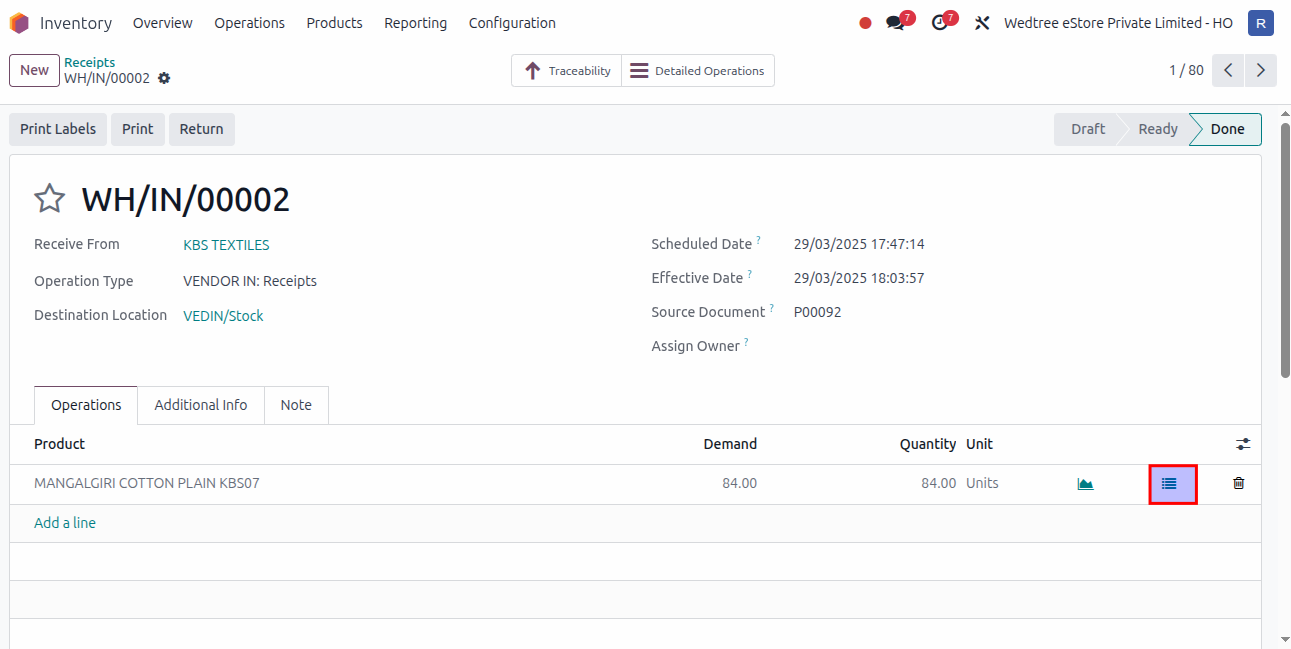This screenshot has height=649, width=1291.
Task: Delete the Mangalgiri Cotton line with trash icon
Action: 1239,484
